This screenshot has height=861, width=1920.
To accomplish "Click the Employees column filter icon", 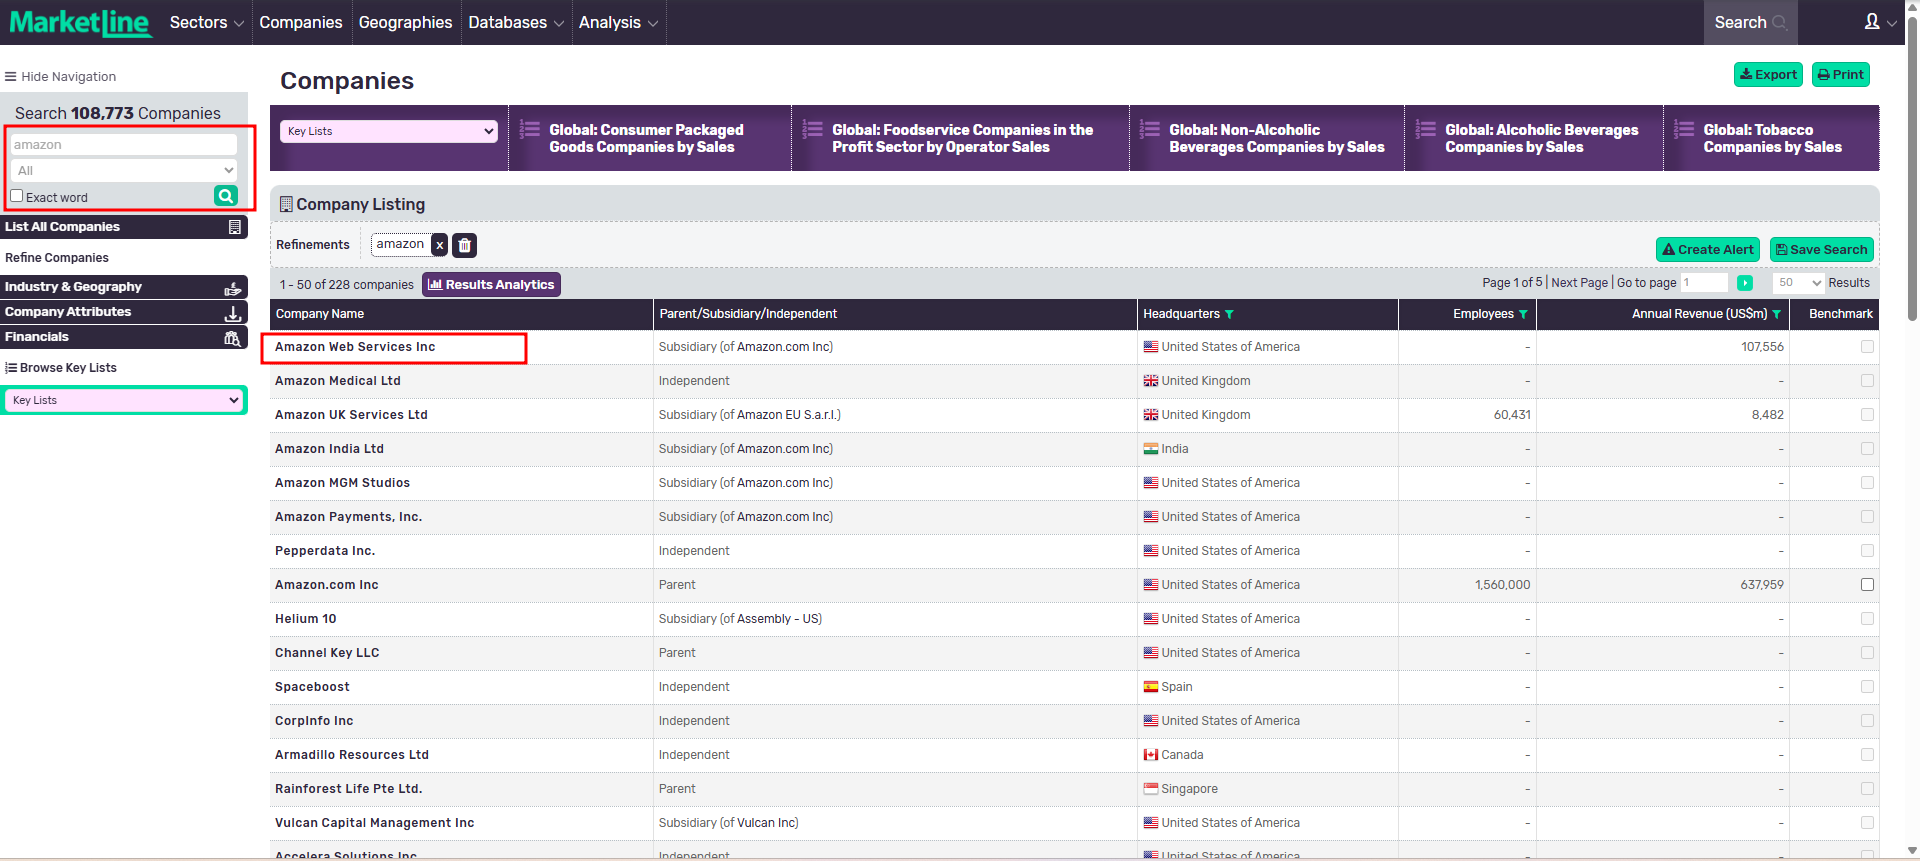I will coord(1523,314).
